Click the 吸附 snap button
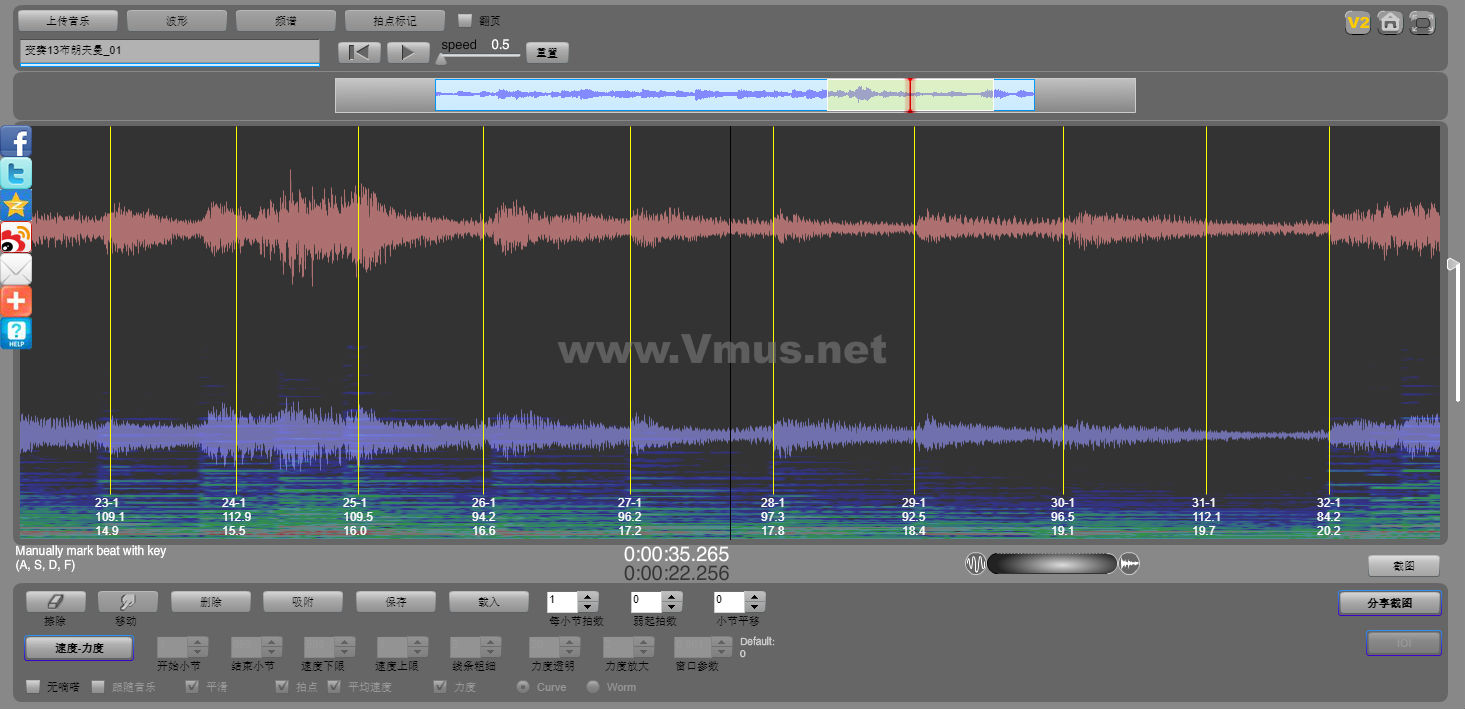This screenshot has height=709, width=1465. (x=303, y=602)
